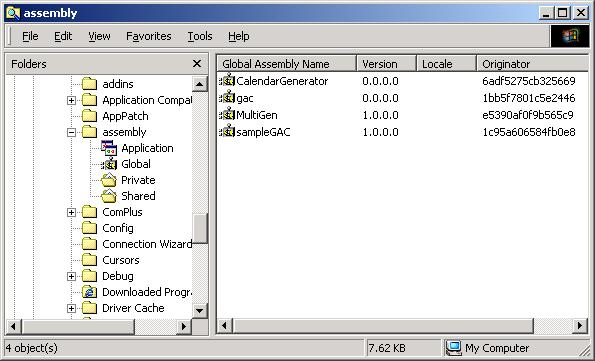This screenshot has width=595, height=361.
Task: Expand the Driver Cache folder node
Action: click(x=71, y=308)
